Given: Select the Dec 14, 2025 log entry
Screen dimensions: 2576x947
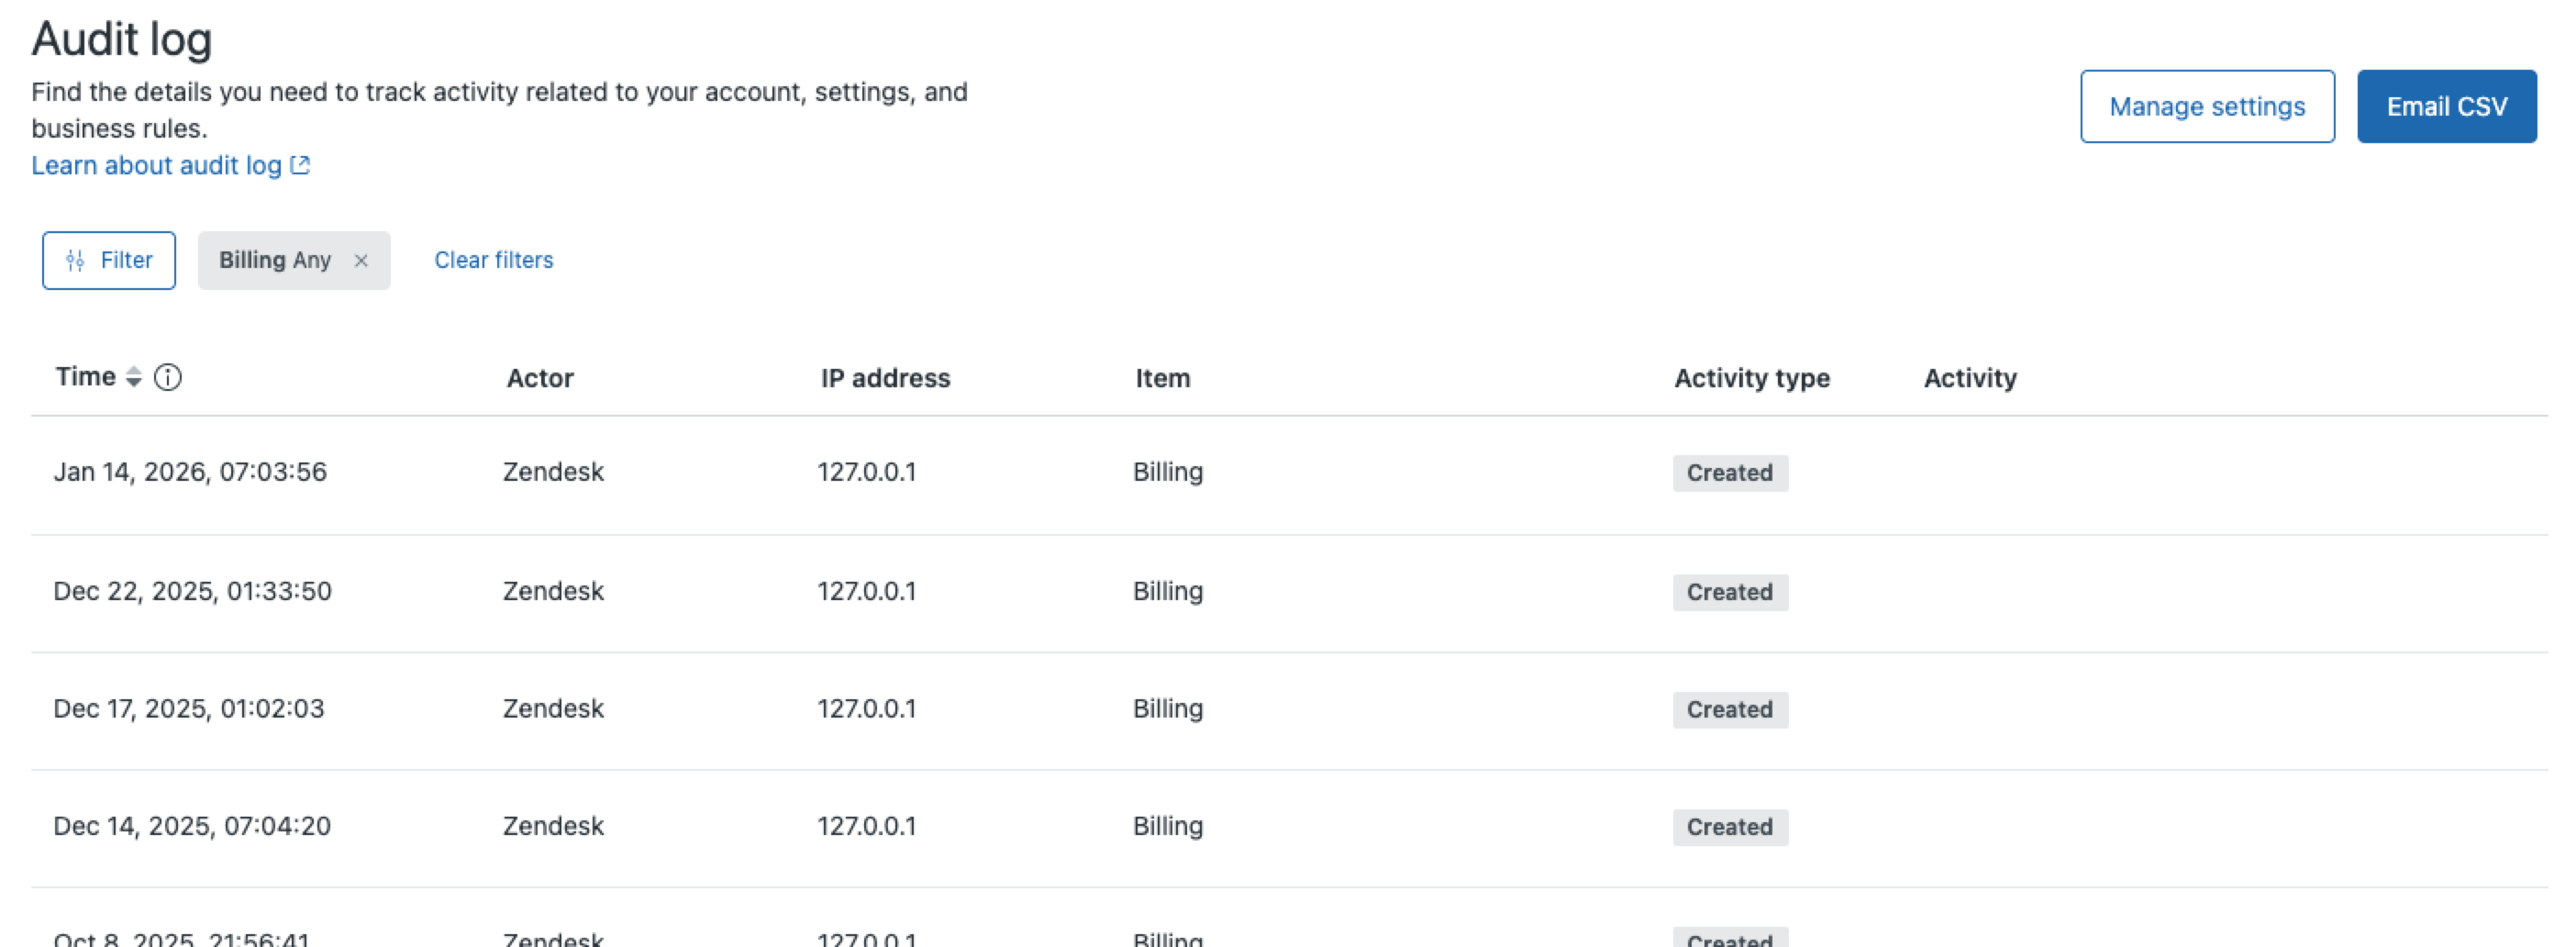Looking at the screenshot, I should click(x=192, y=826).
